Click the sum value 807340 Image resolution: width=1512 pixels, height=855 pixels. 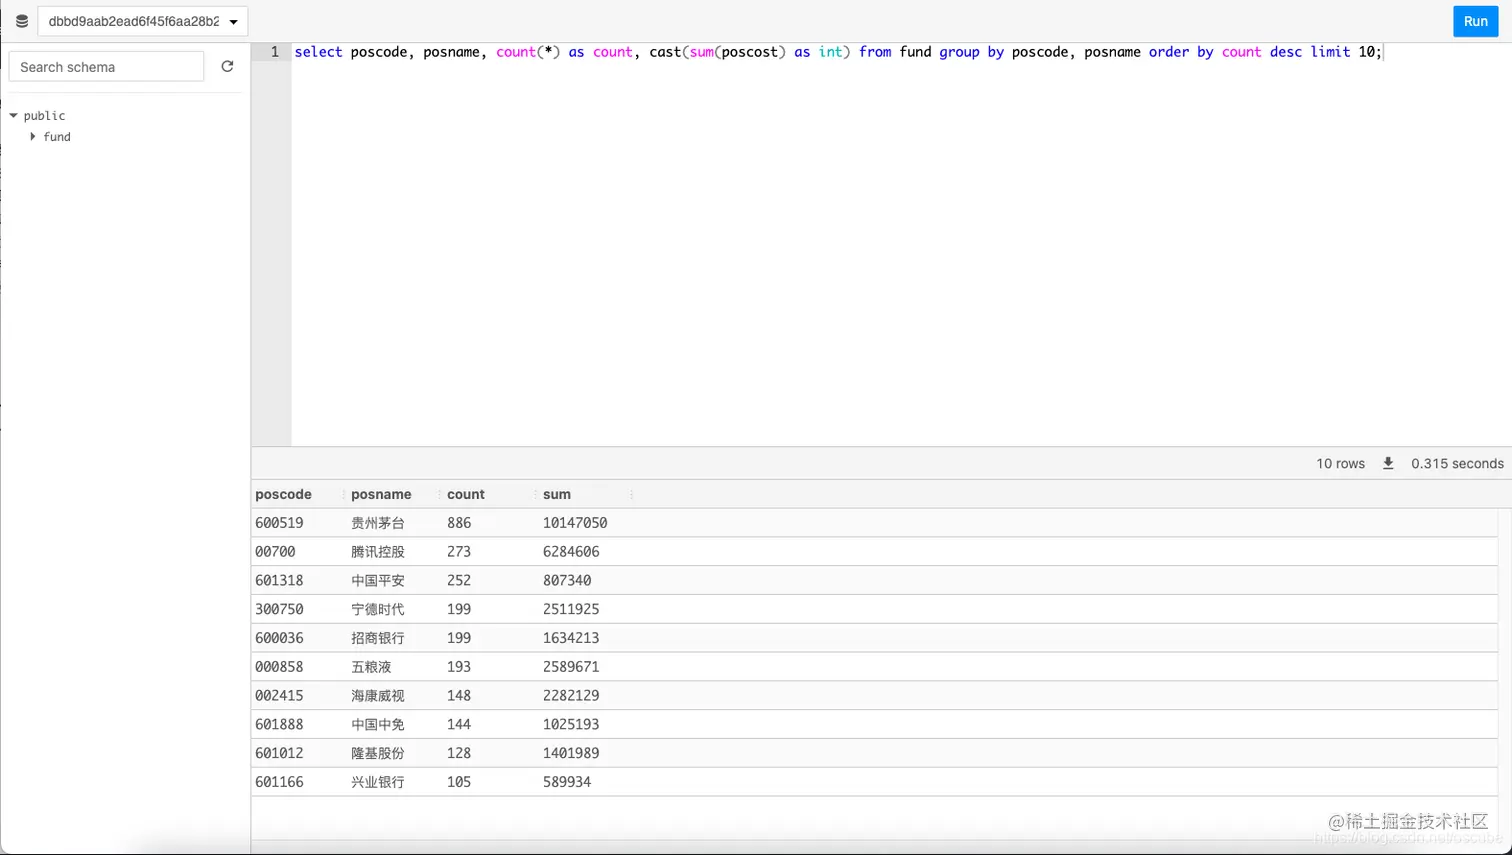[x=567, y=581]
